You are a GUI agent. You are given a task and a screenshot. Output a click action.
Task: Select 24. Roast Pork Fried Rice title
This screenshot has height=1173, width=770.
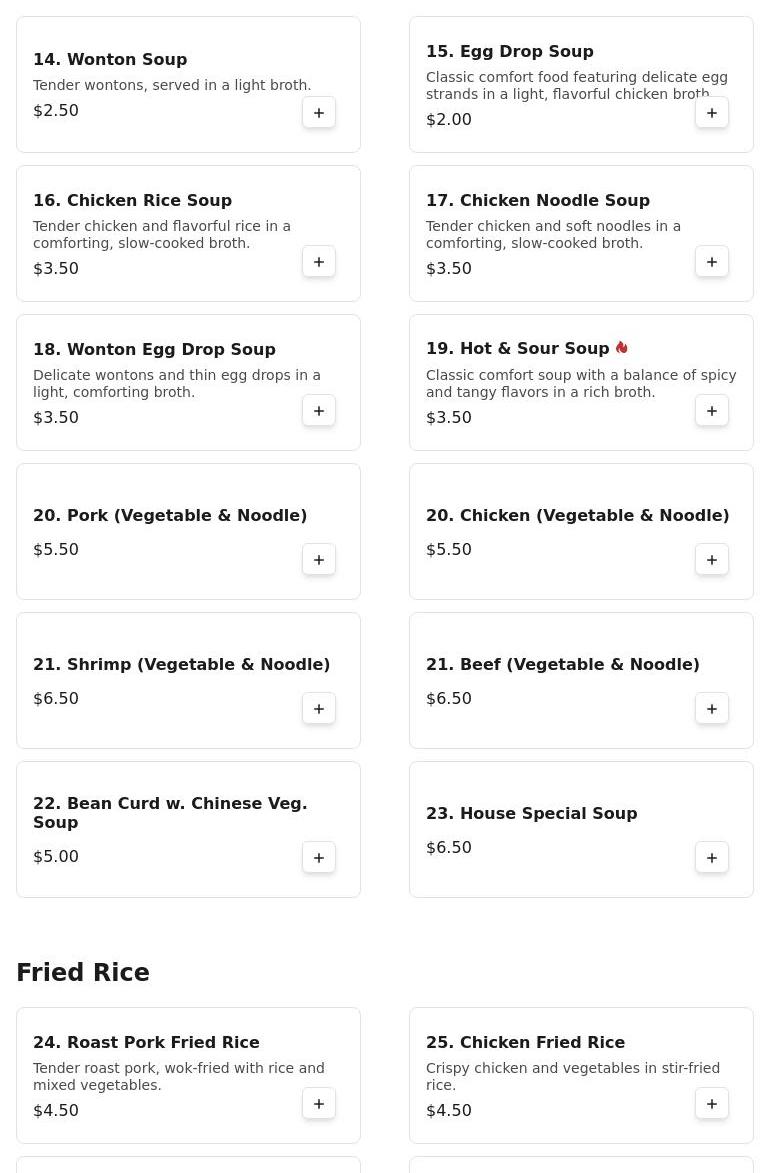[x=146, y=1042]
